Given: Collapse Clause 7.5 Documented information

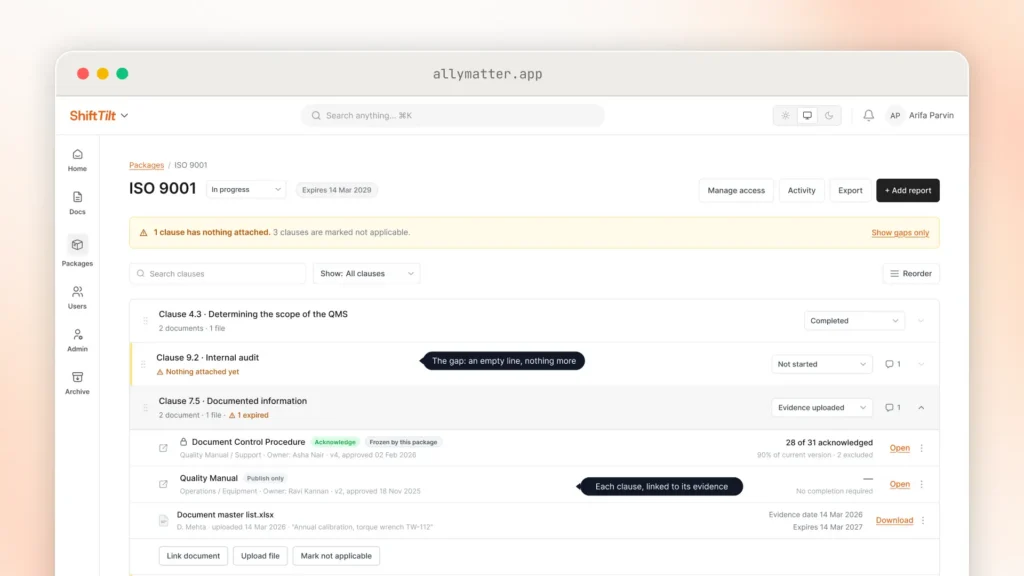Looking at the screenshot, I should 921,408.
